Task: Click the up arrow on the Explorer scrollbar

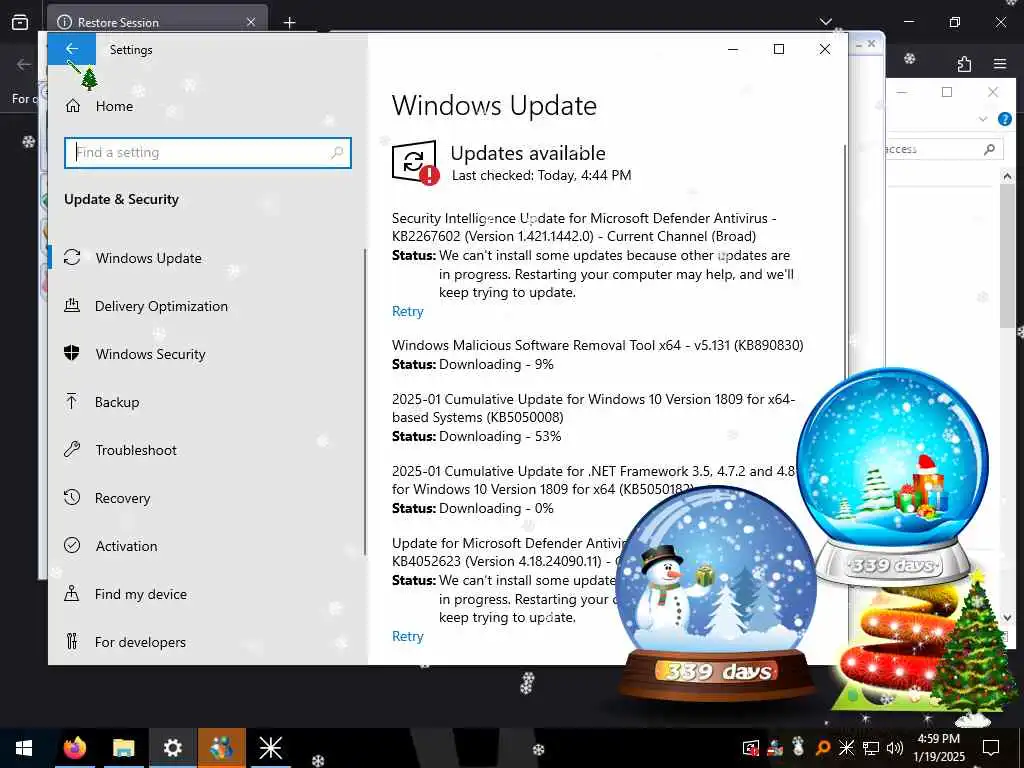Action: tap(1007, 176)
